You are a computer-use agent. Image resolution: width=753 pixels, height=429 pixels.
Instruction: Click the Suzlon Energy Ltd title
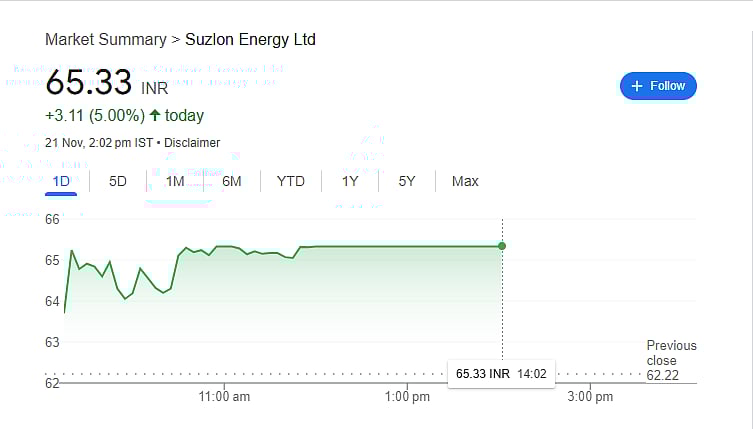point(250,40)
